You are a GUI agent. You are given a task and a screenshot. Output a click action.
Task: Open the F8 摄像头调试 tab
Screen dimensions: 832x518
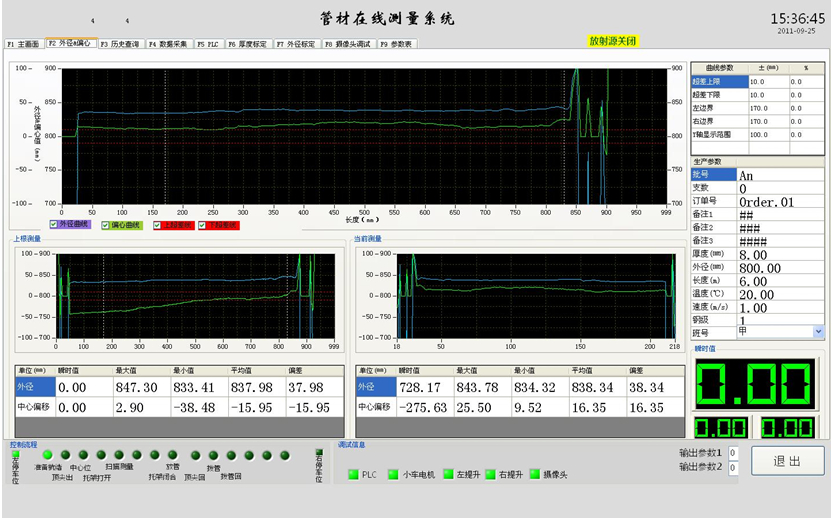(348, 44)
